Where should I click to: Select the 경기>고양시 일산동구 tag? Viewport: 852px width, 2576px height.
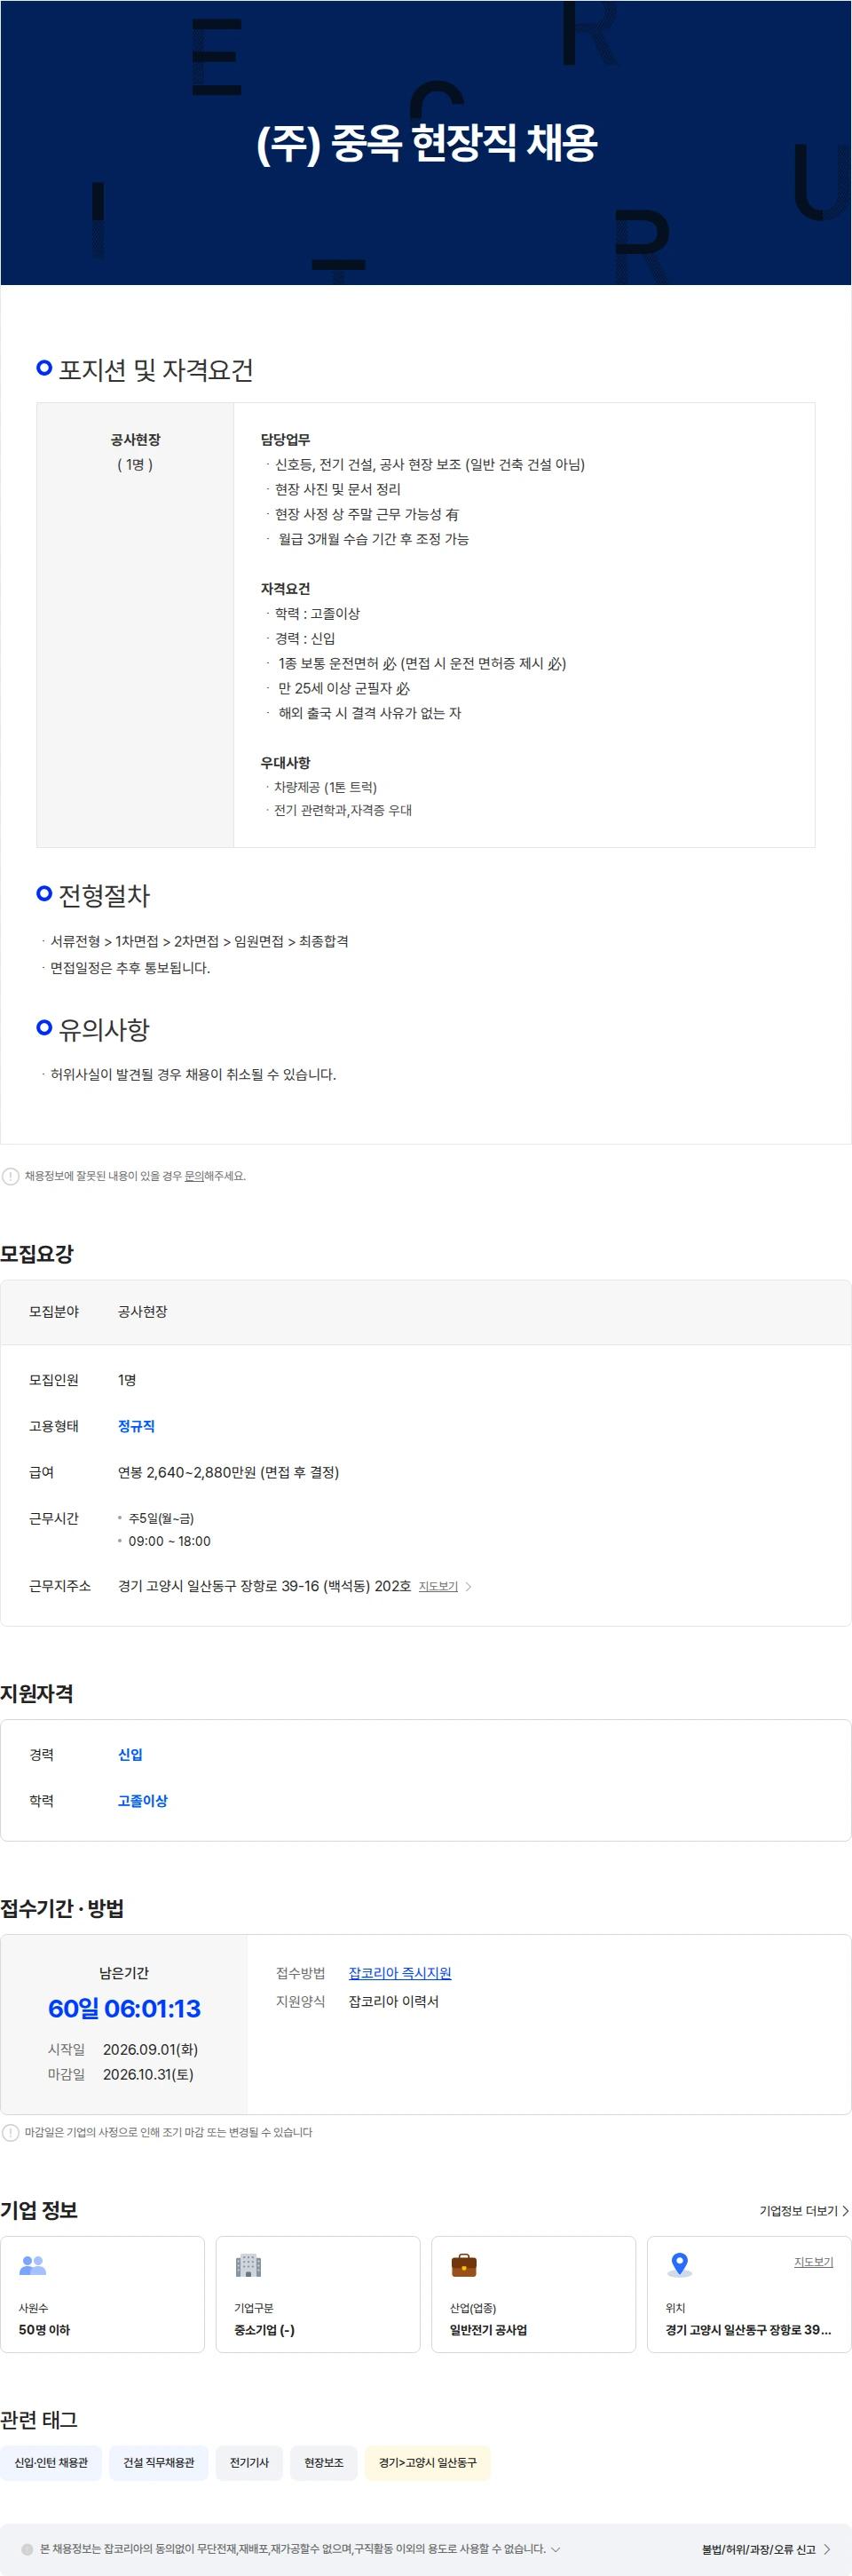point(428,2462)
